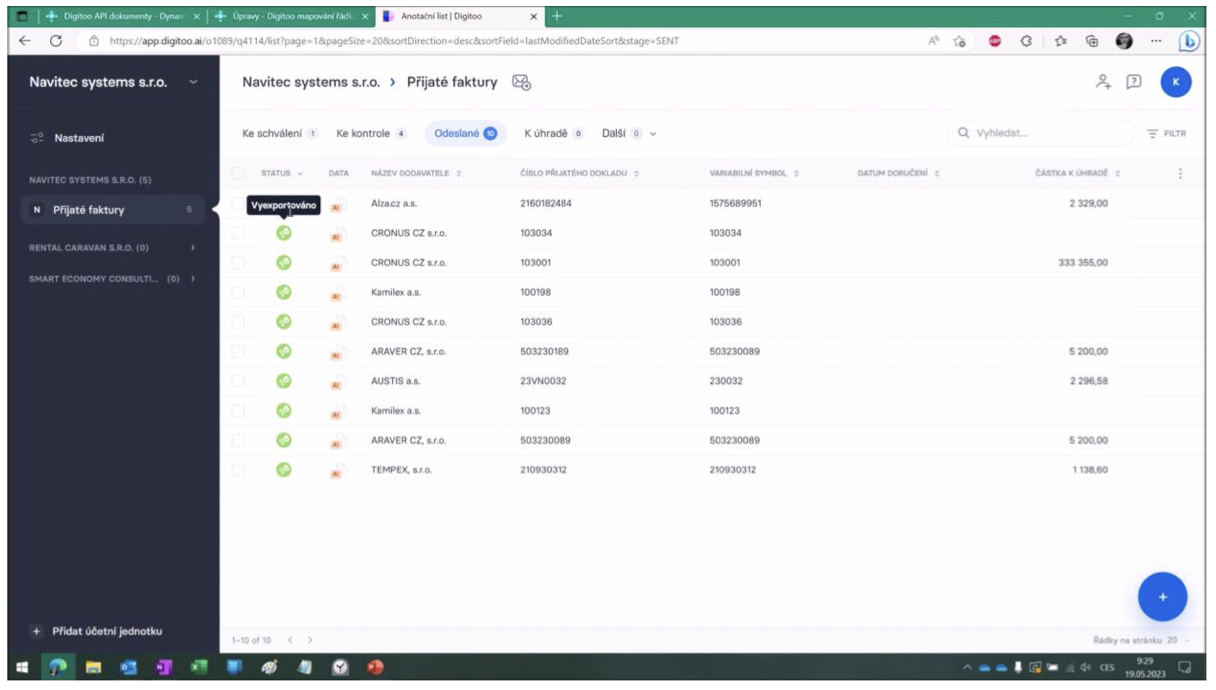
Task: Switch to K úhradě tab
Action: [554, 133]
